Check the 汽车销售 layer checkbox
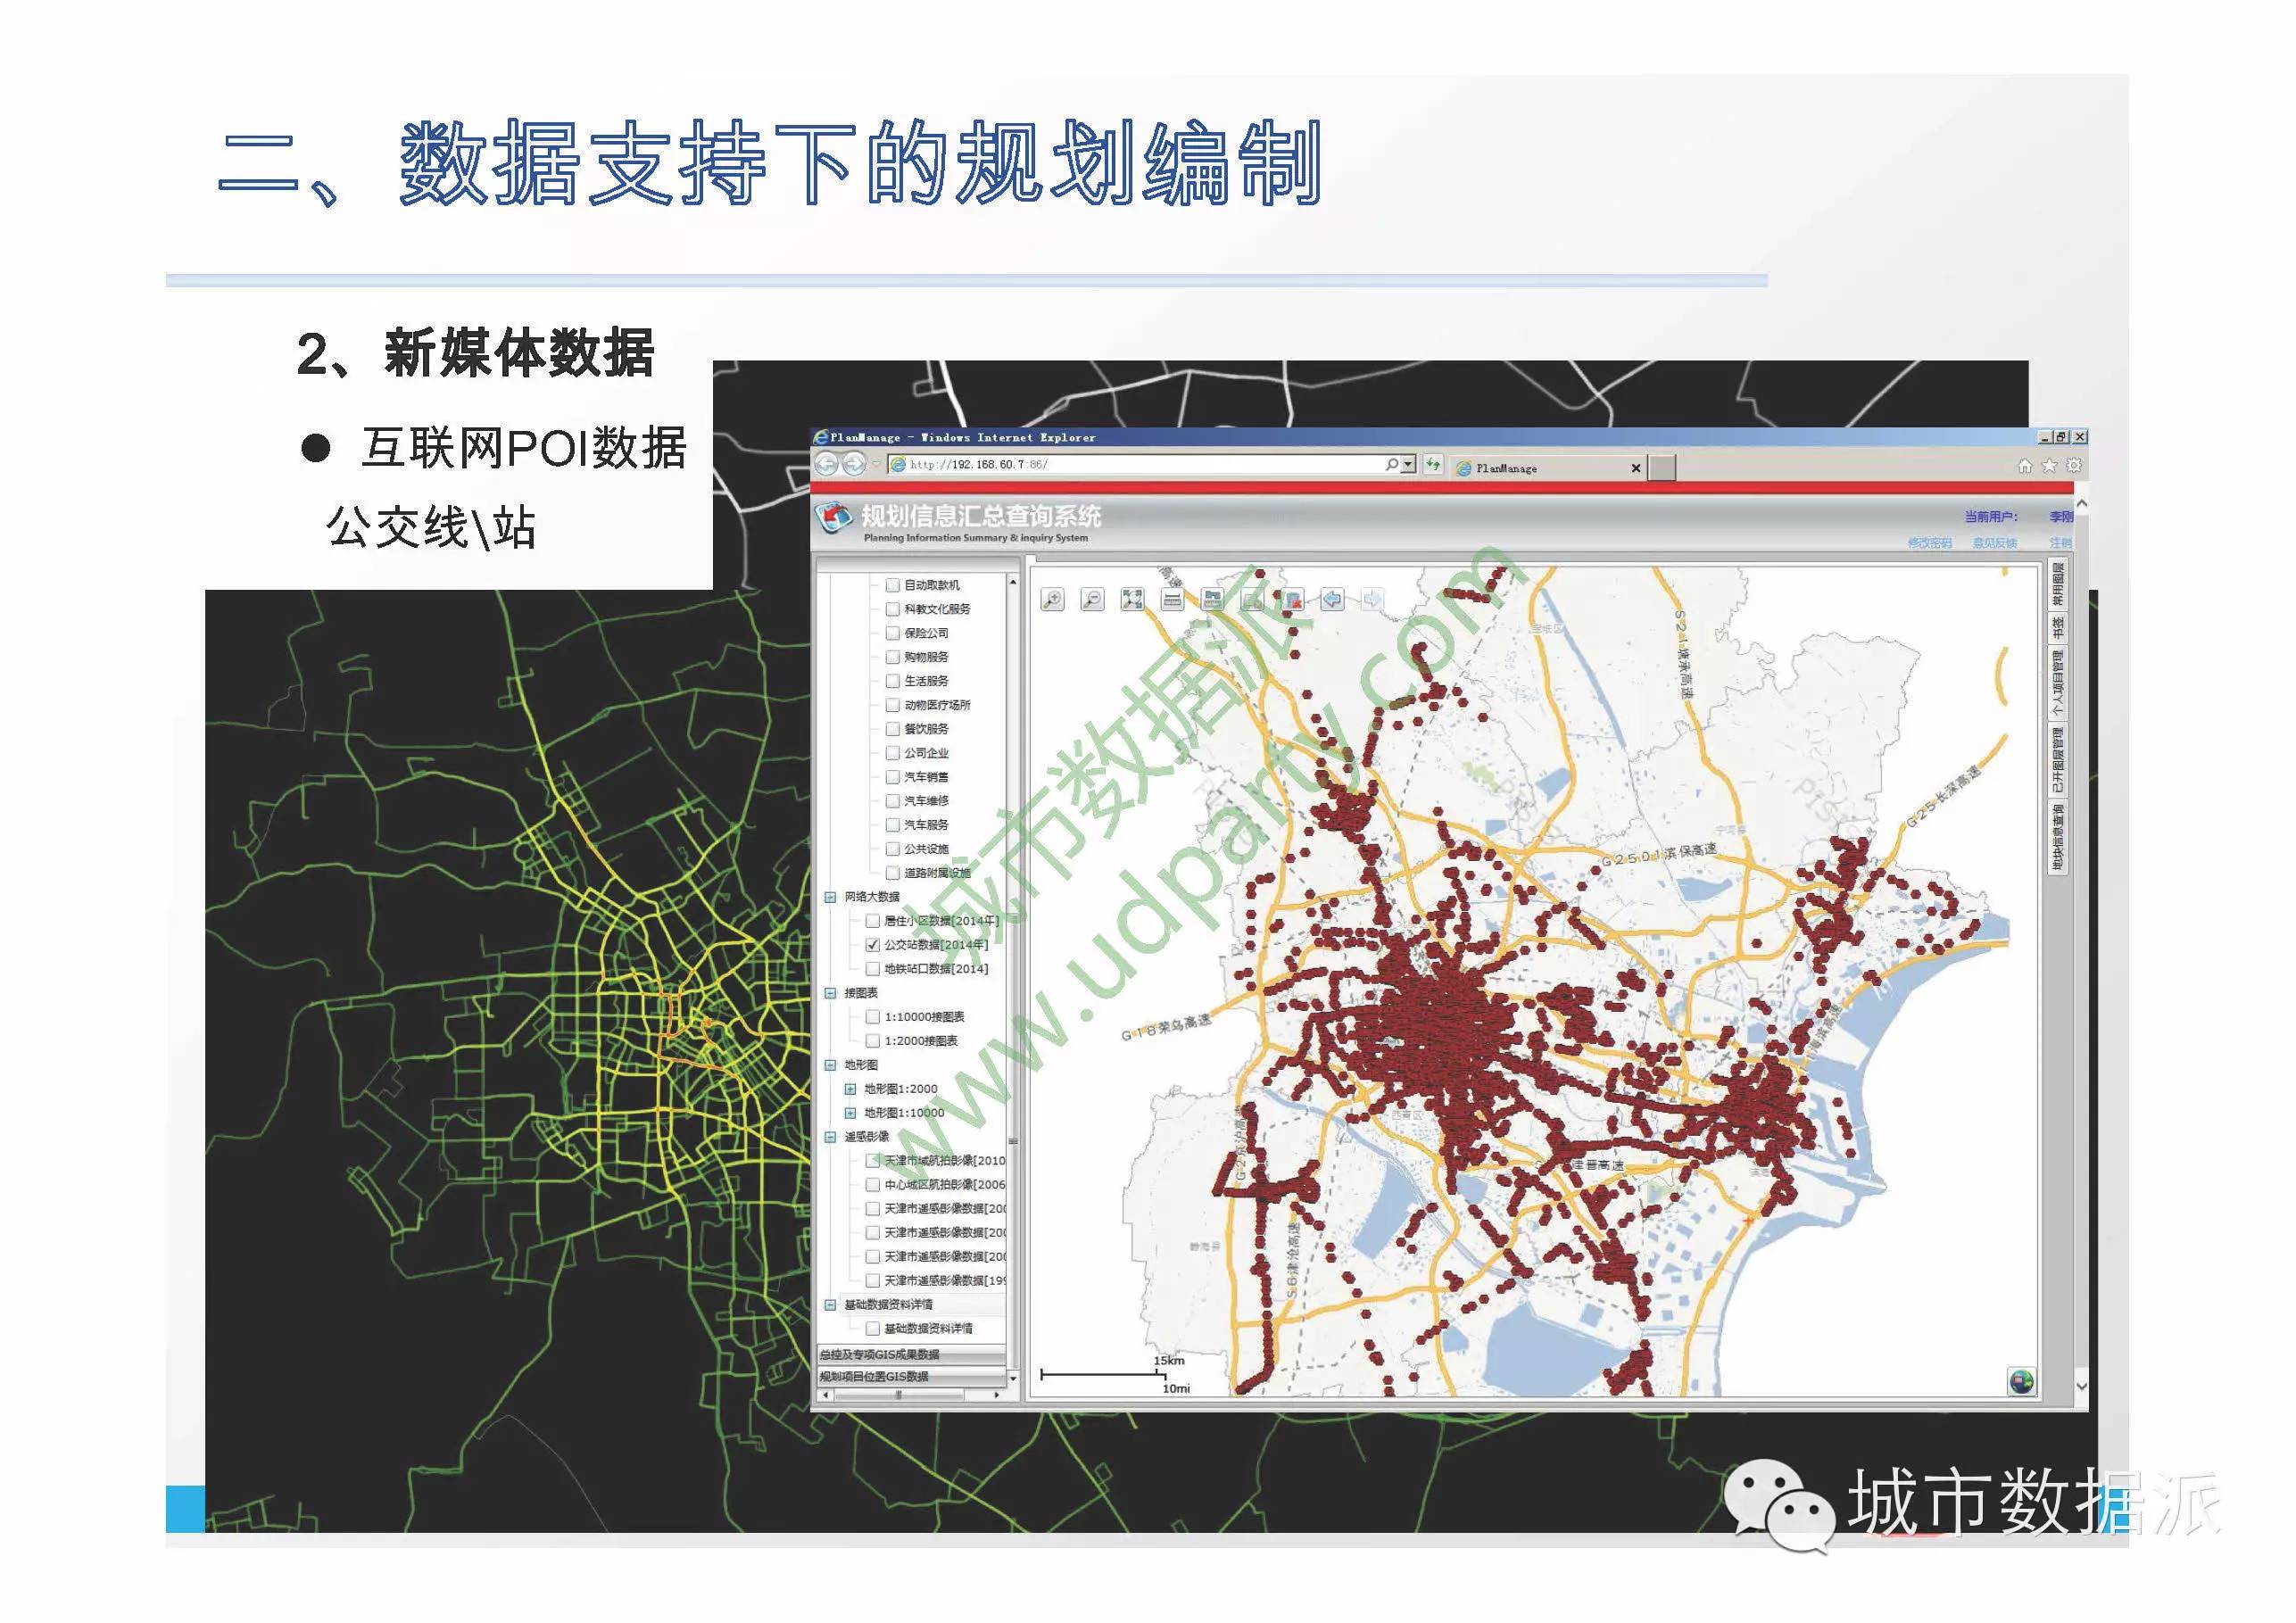 [892, 777]
